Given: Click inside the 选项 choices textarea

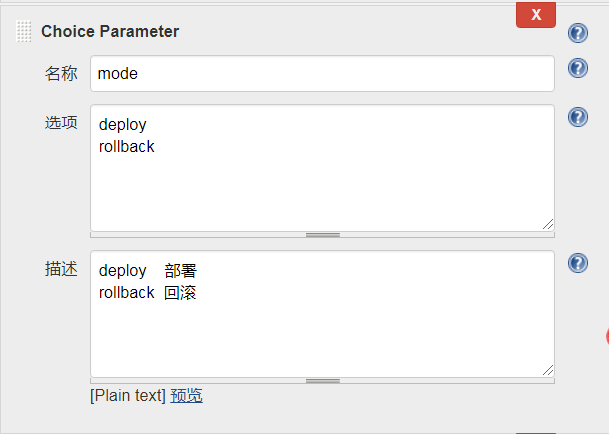Looking at the screenshot, I should tap(322, 168).
